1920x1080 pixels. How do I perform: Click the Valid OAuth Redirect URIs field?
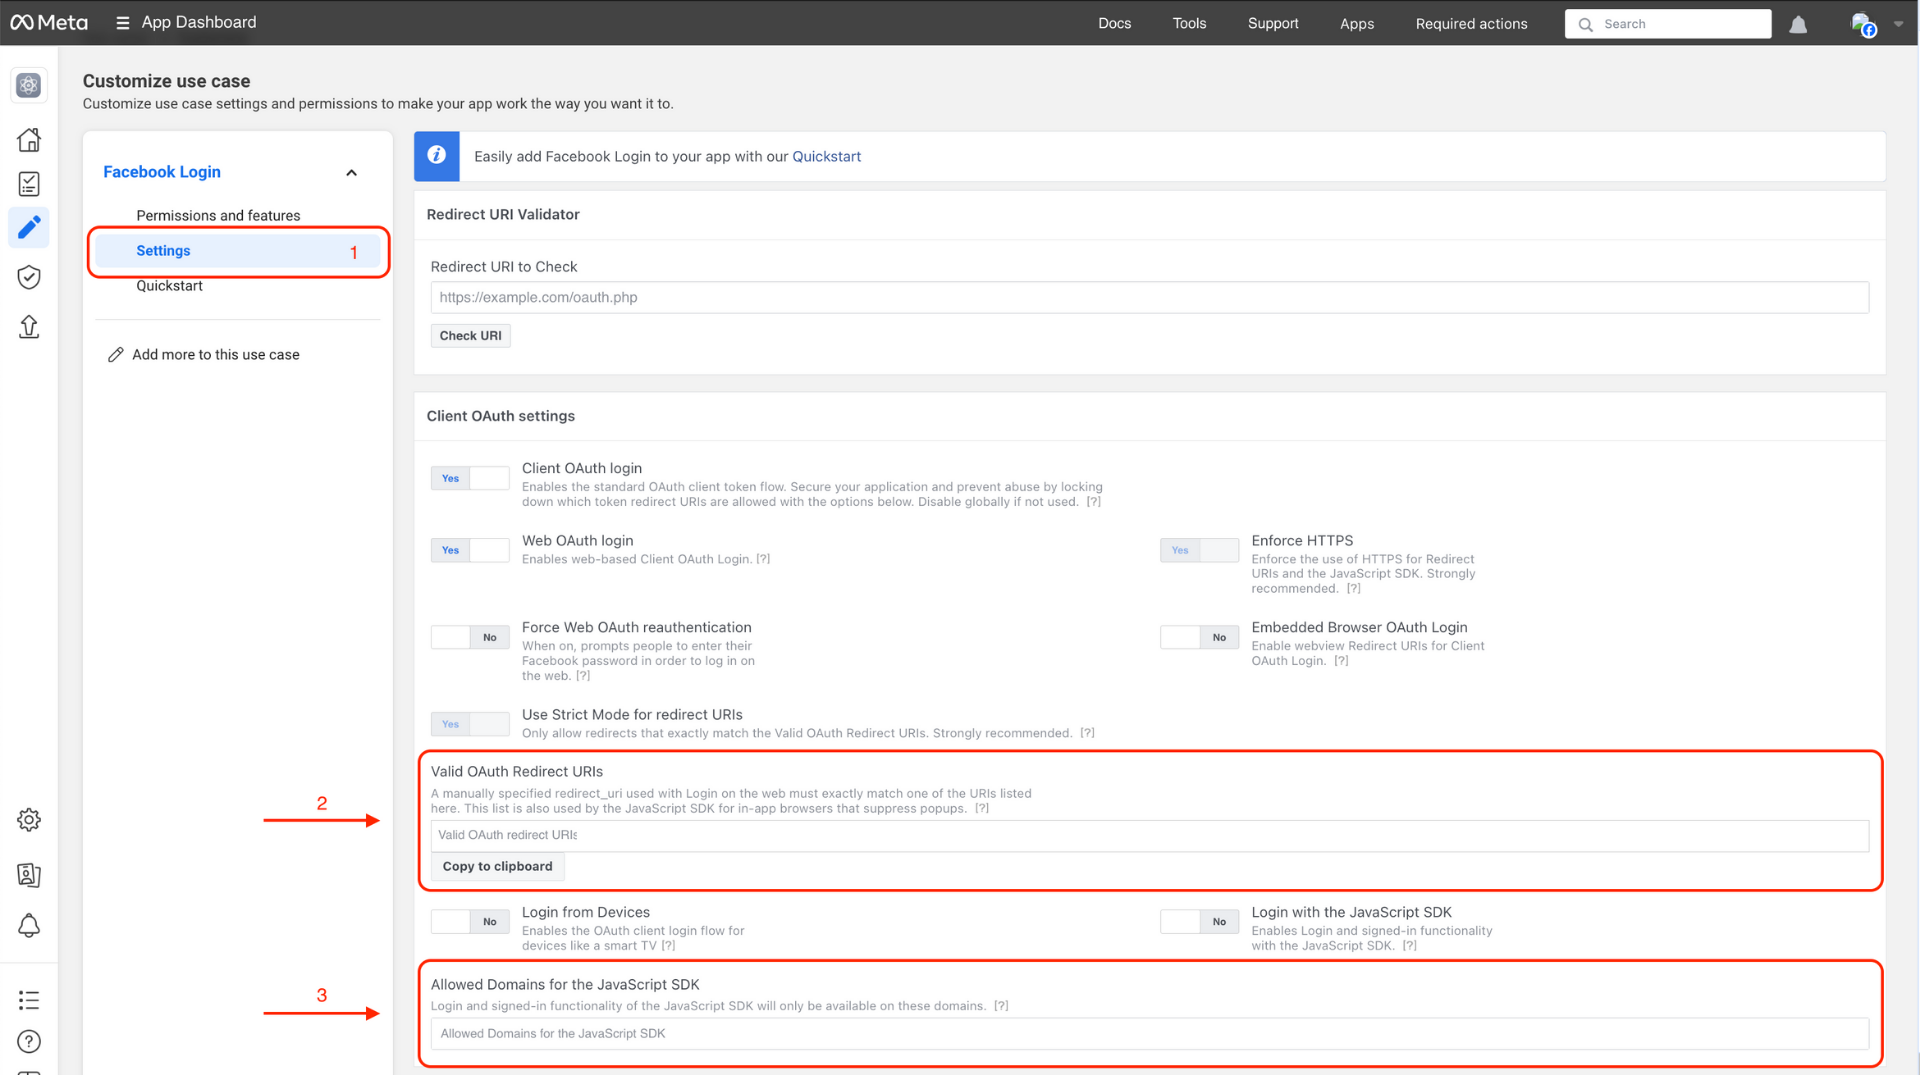pos(1149,836)
